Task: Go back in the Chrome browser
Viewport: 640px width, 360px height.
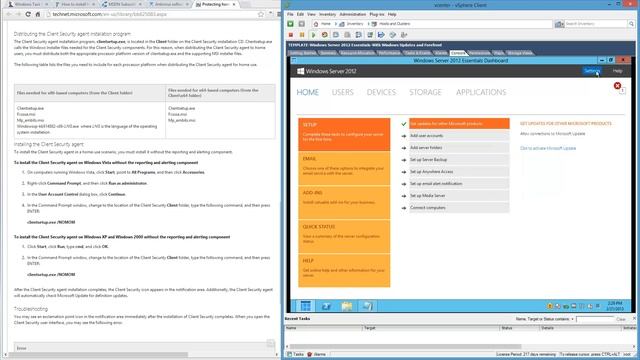Action: pos(9,14)
